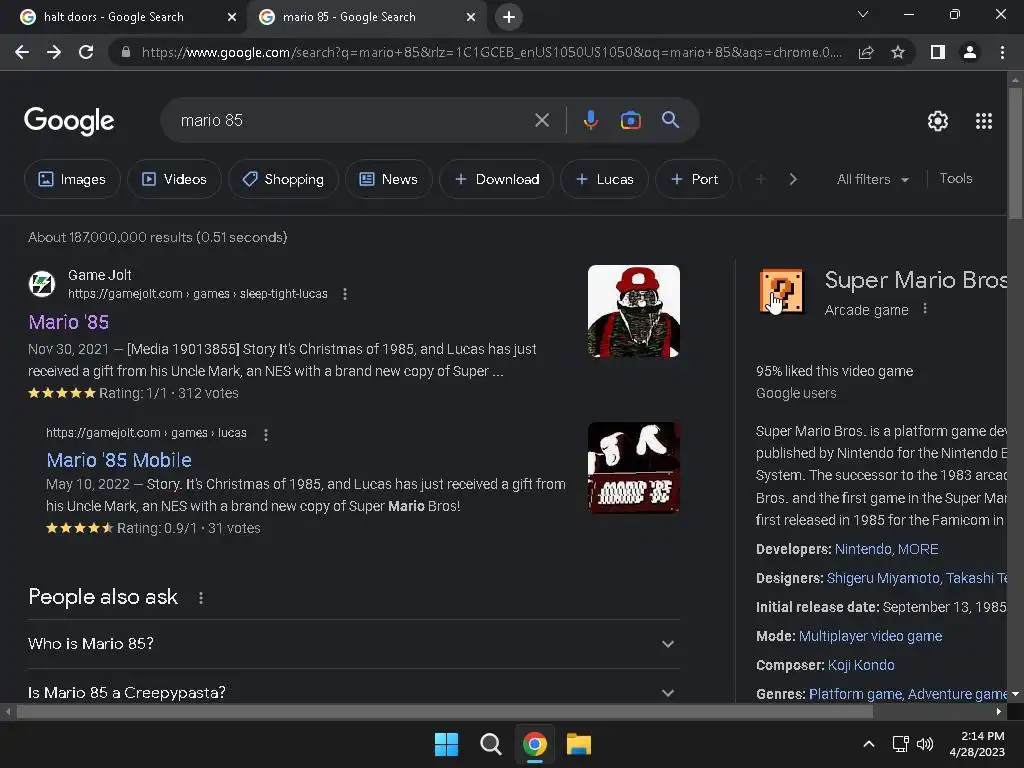This screenshot has height=768, width=1024.
Task: Share this page icon in address bar
Action: pyautogui.click(x=866, y=52)
